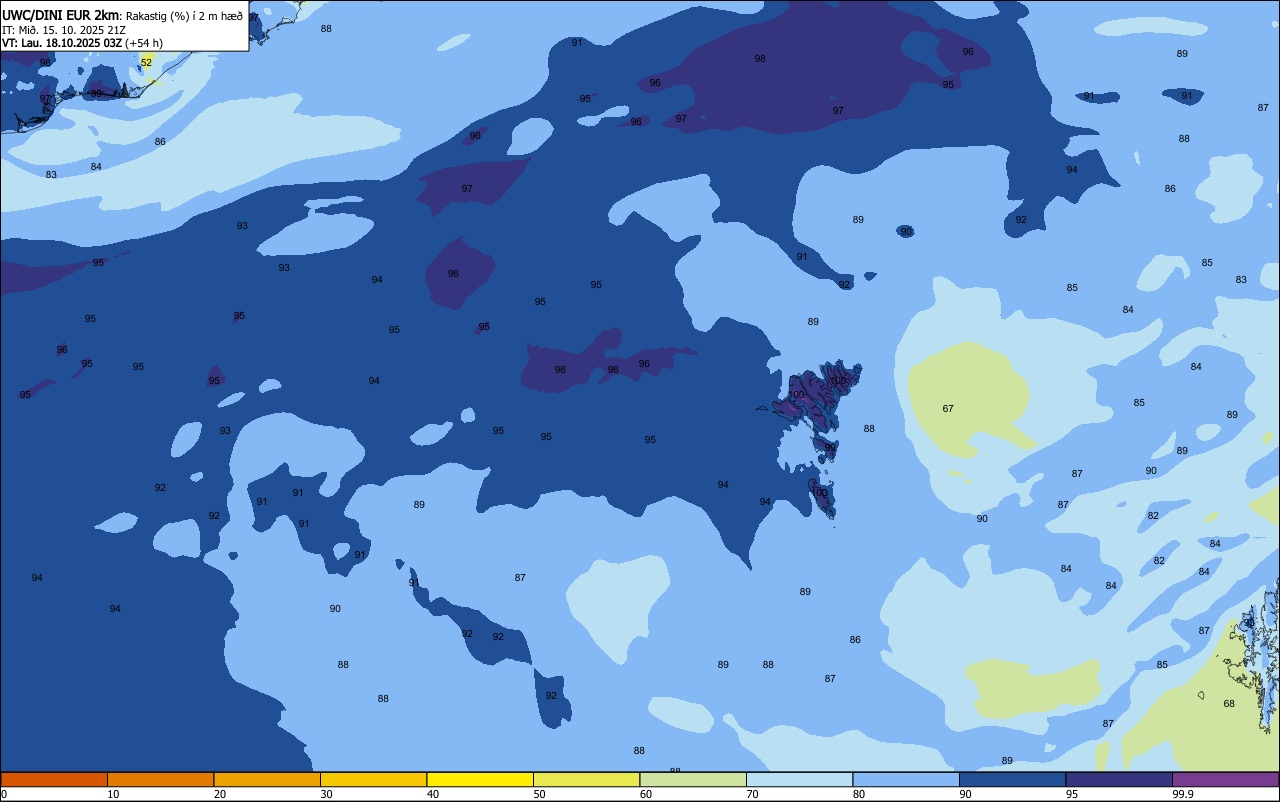
Task: Click the dark orange 0–10 legend swatch
Action: [x=54, y=779]
